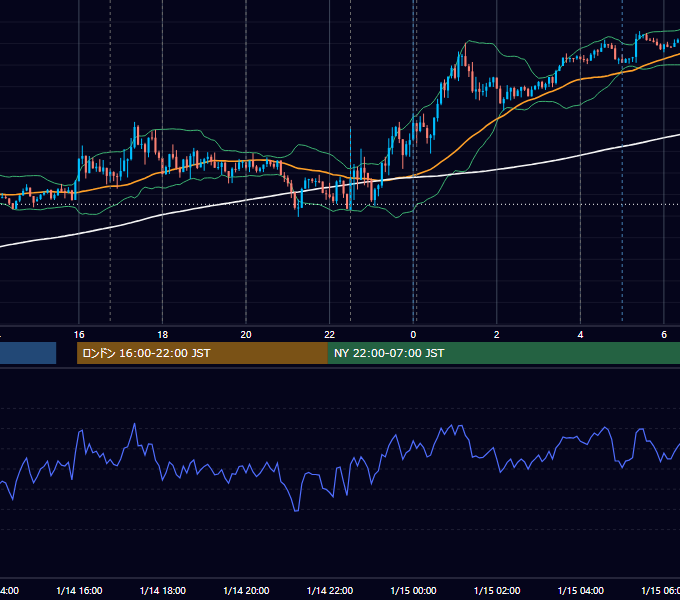Click the 1/14 16:00 time label
Image resolution: width=680 pixels, height=600 pixels.
pyautogui.click(x=79, y=590)
